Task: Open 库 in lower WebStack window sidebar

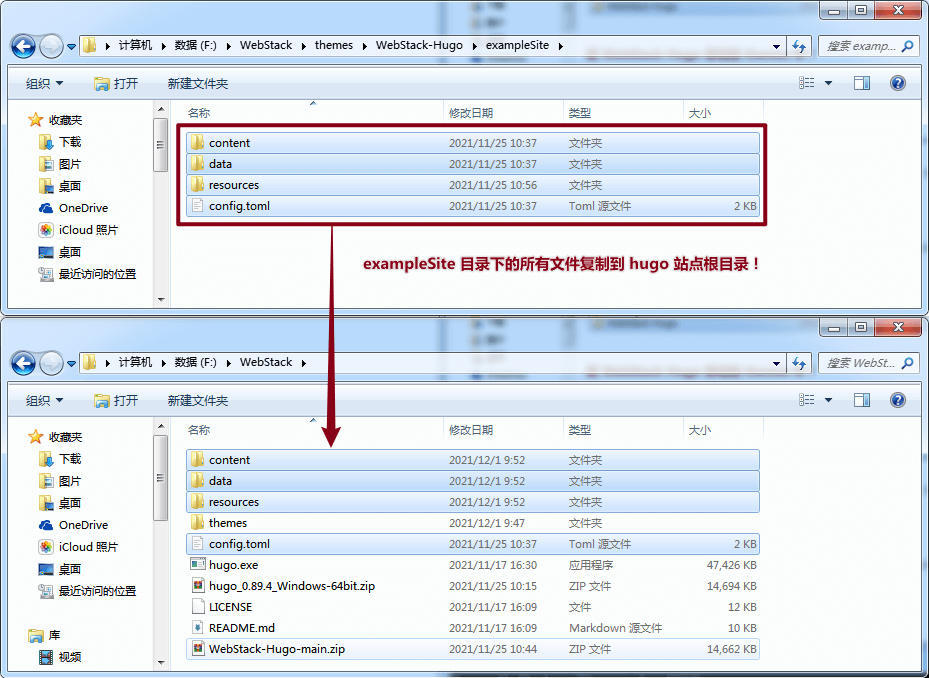Action: (45, 635)
